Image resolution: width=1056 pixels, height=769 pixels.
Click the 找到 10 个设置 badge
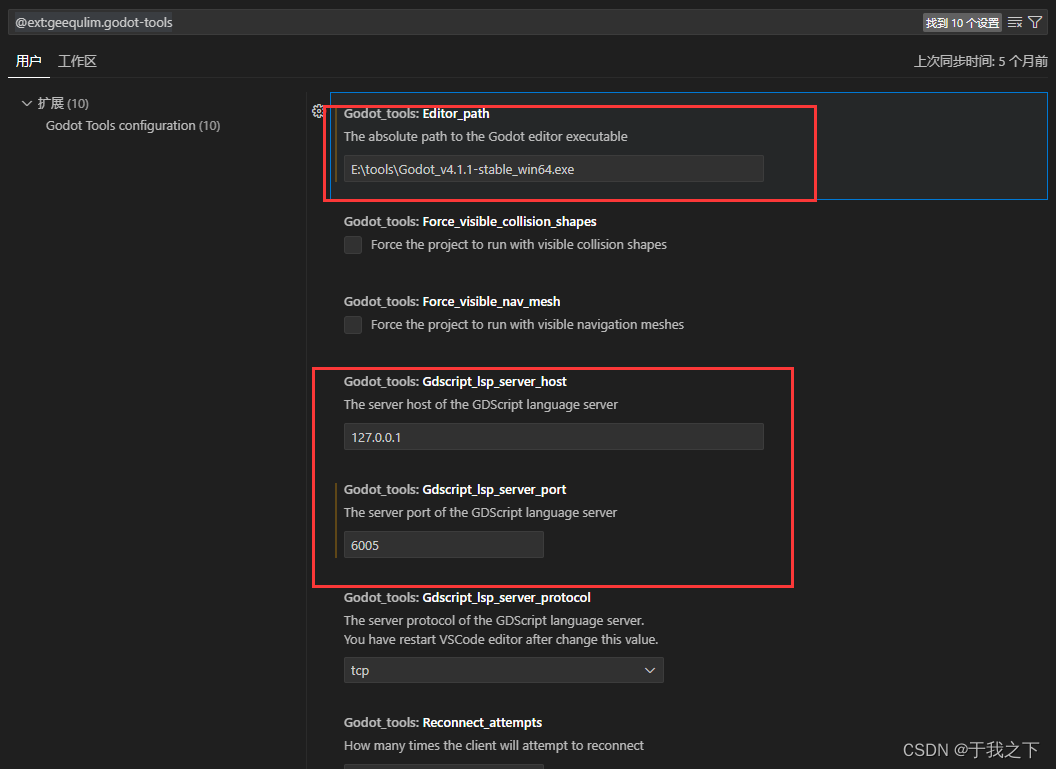click(961, 21)
